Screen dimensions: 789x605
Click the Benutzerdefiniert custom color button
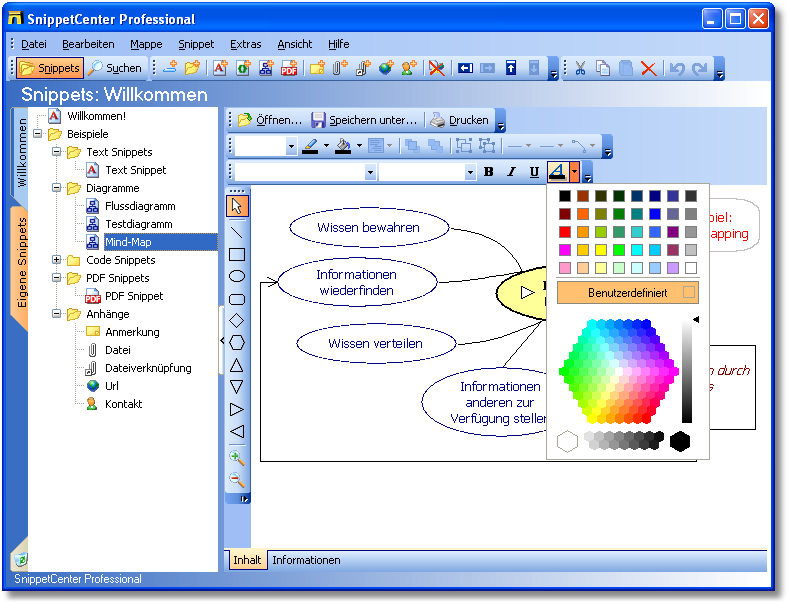pyautogui.click(x=627, y=292)
